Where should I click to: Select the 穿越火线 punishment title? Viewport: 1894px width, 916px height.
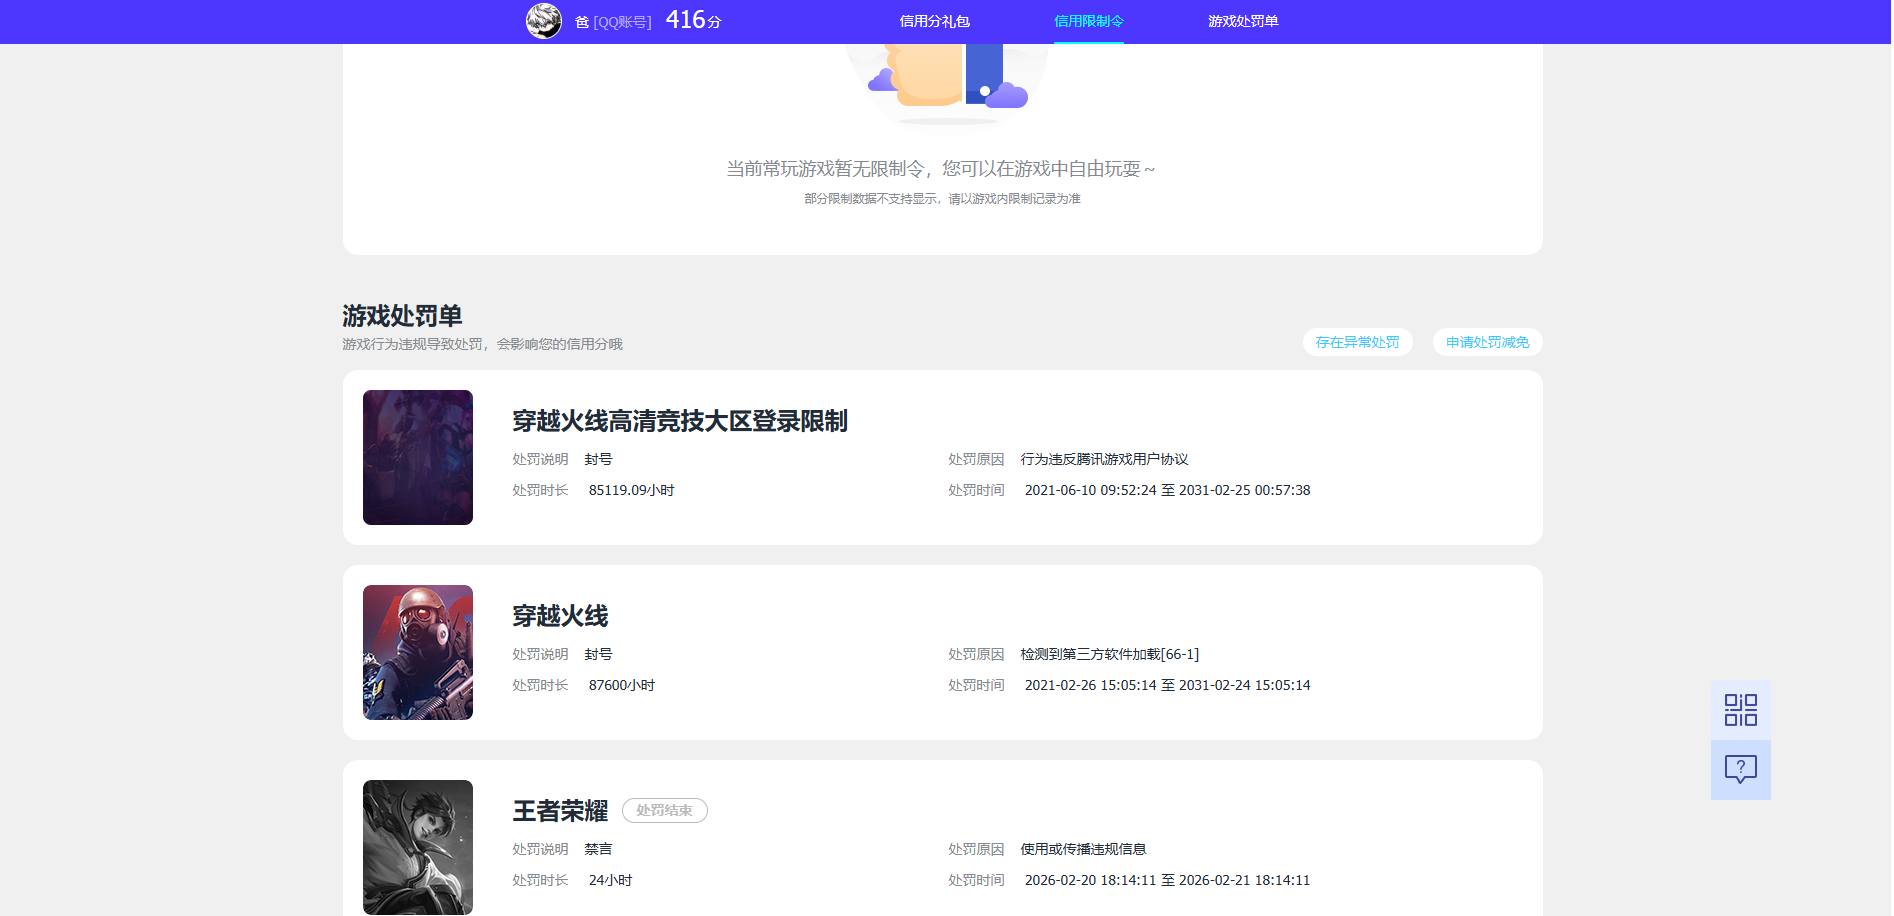tap(560, 616)
